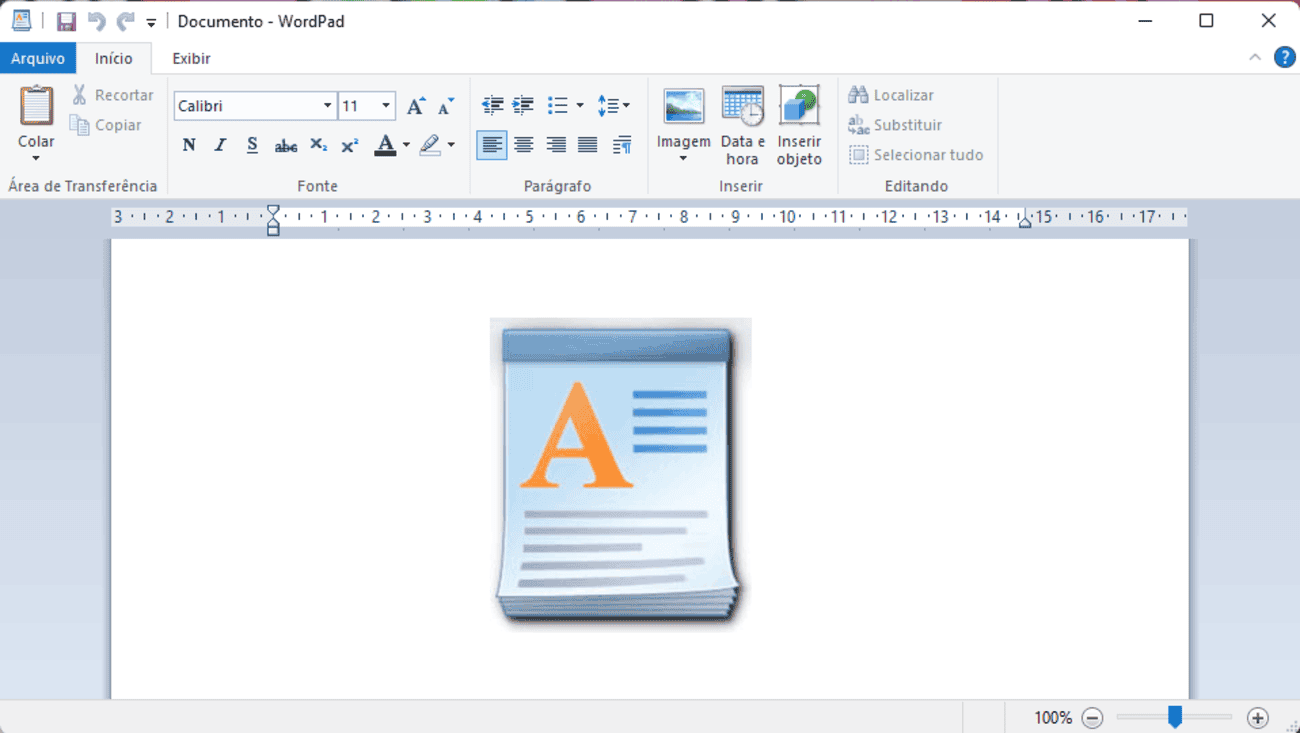1300x733 pixels.
Task: Open the Arquivo menu
Action: (x=38, y=58)
